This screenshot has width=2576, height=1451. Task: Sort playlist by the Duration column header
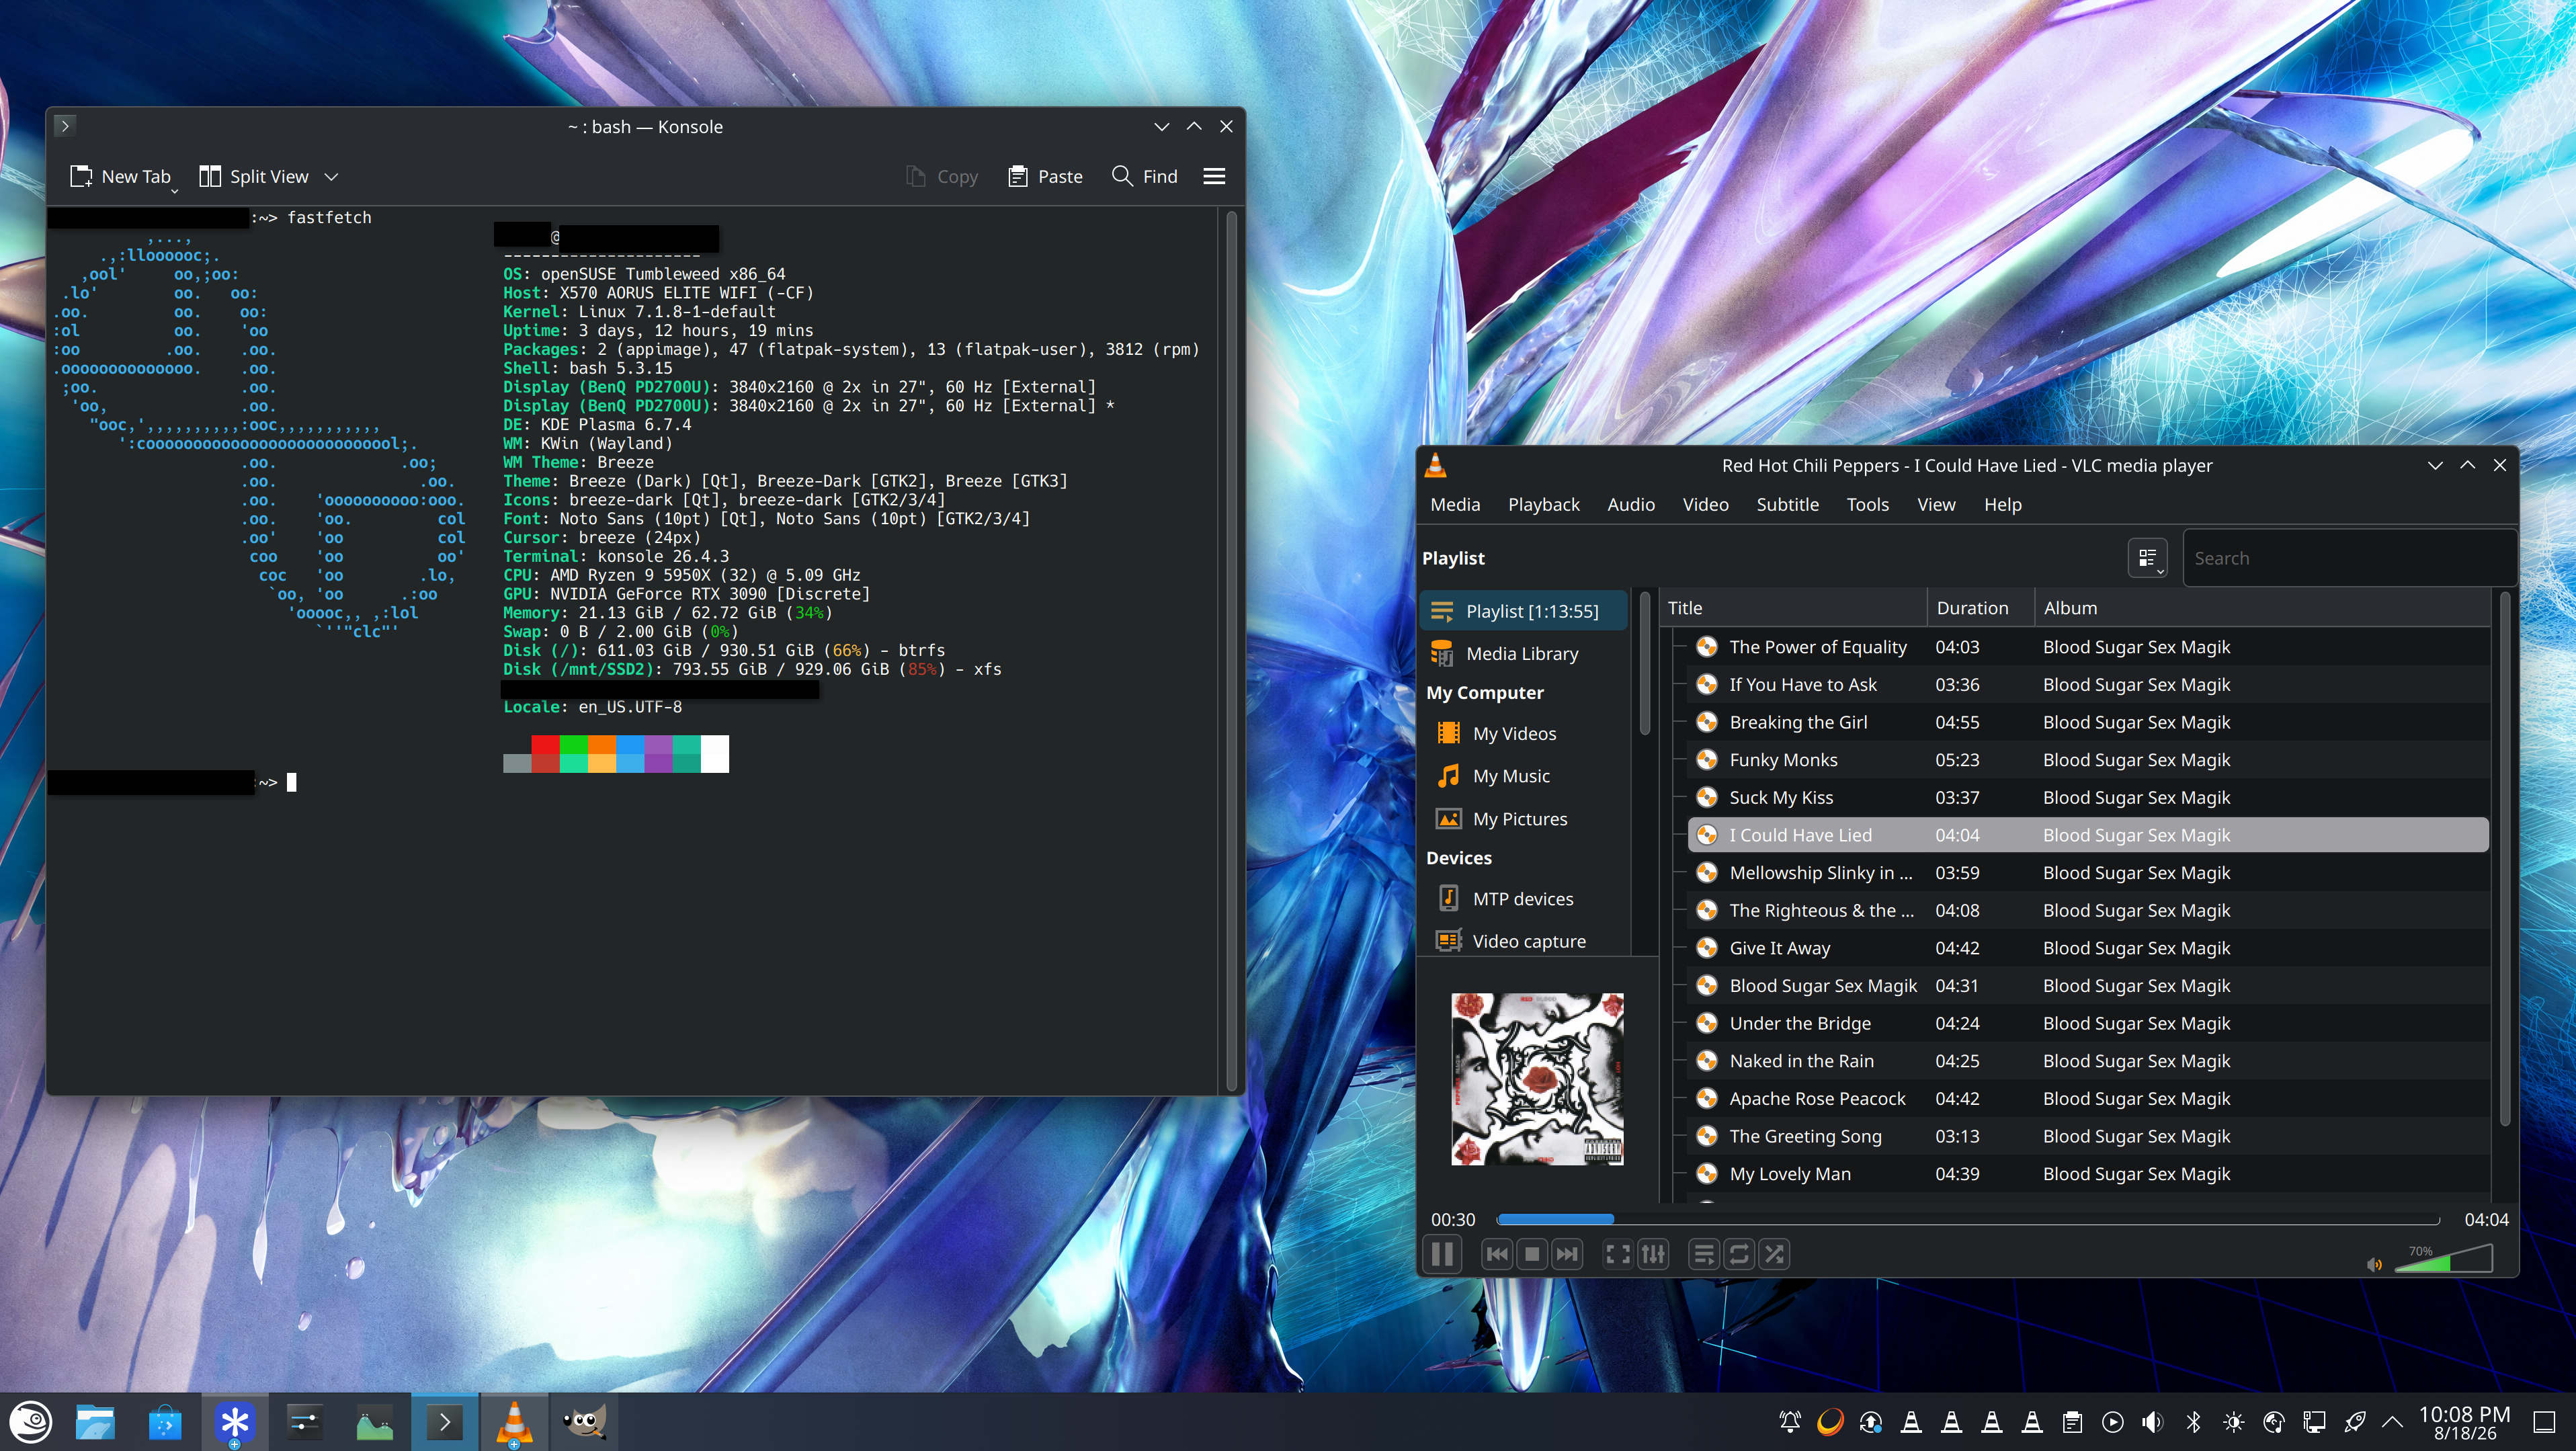(x=1981, y=608)
